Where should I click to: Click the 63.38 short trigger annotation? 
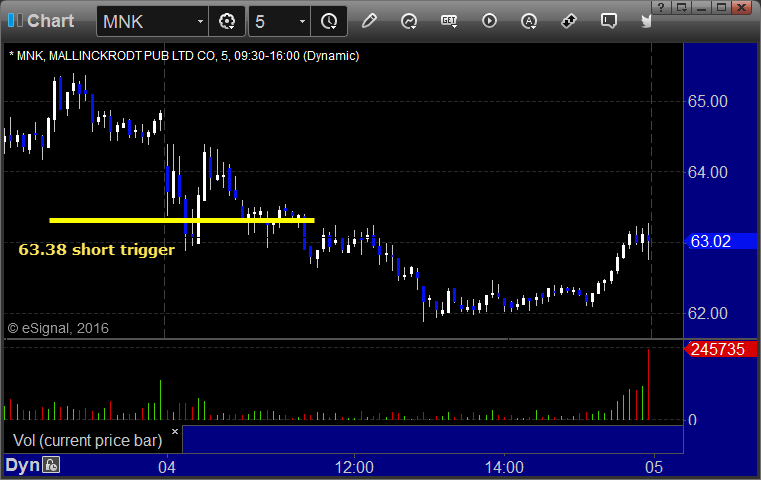(x=97, y=250)
